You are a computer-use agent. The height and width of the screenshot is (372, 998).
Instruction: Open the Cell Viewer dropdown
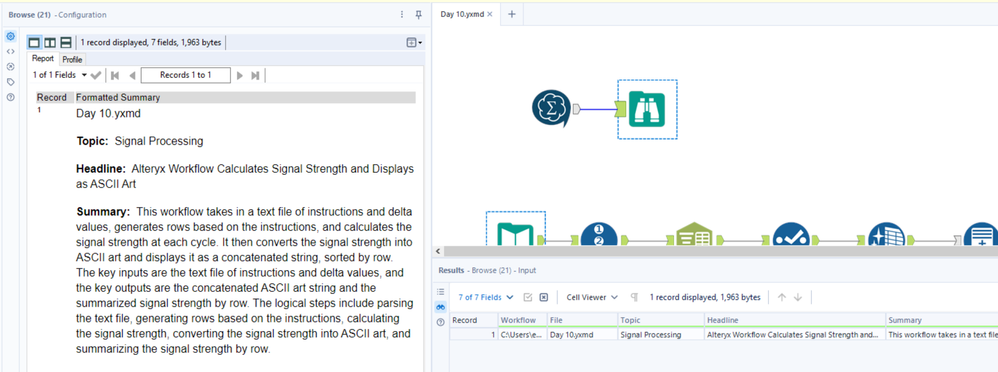click(592, 297)
